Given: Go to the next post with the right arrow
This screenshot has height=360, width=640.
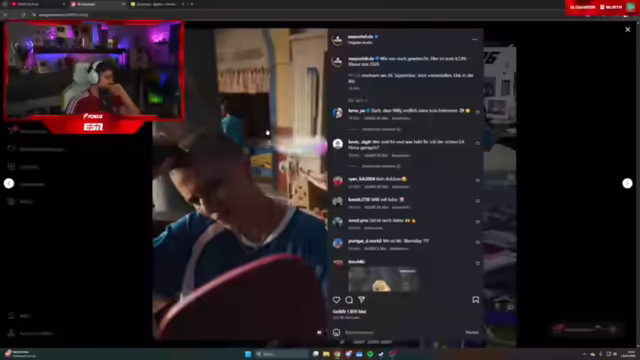Looking at the screenshot, I should [627, 183].
